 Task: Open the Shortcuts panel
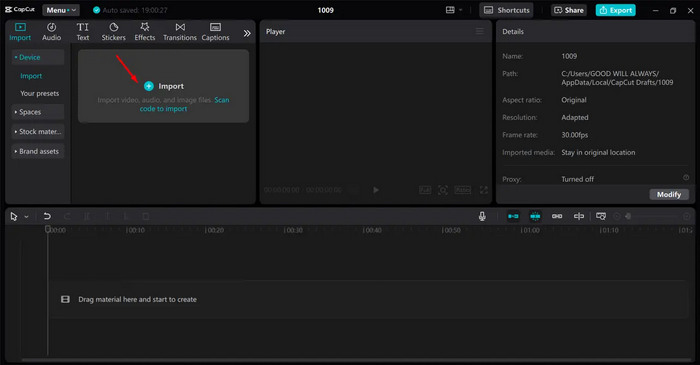point(506,10)
